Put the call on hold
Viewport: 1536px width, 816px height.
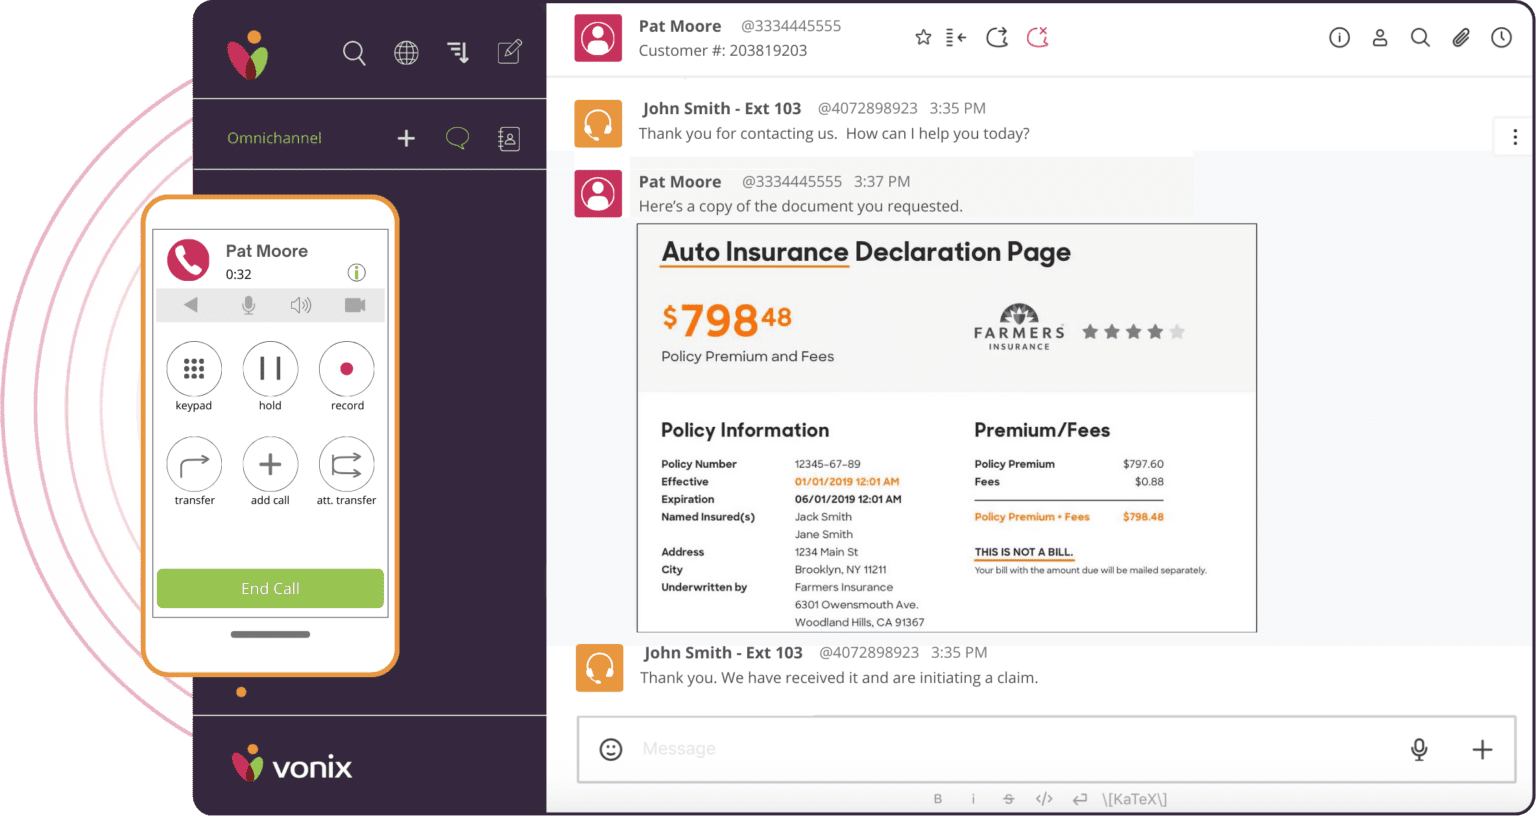[270, 369]
